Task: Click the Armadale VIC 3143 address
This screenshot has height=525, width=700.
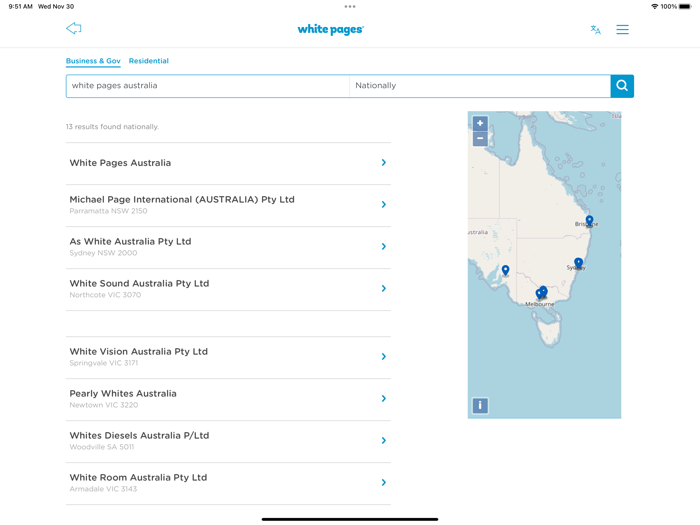Action: 103,489
